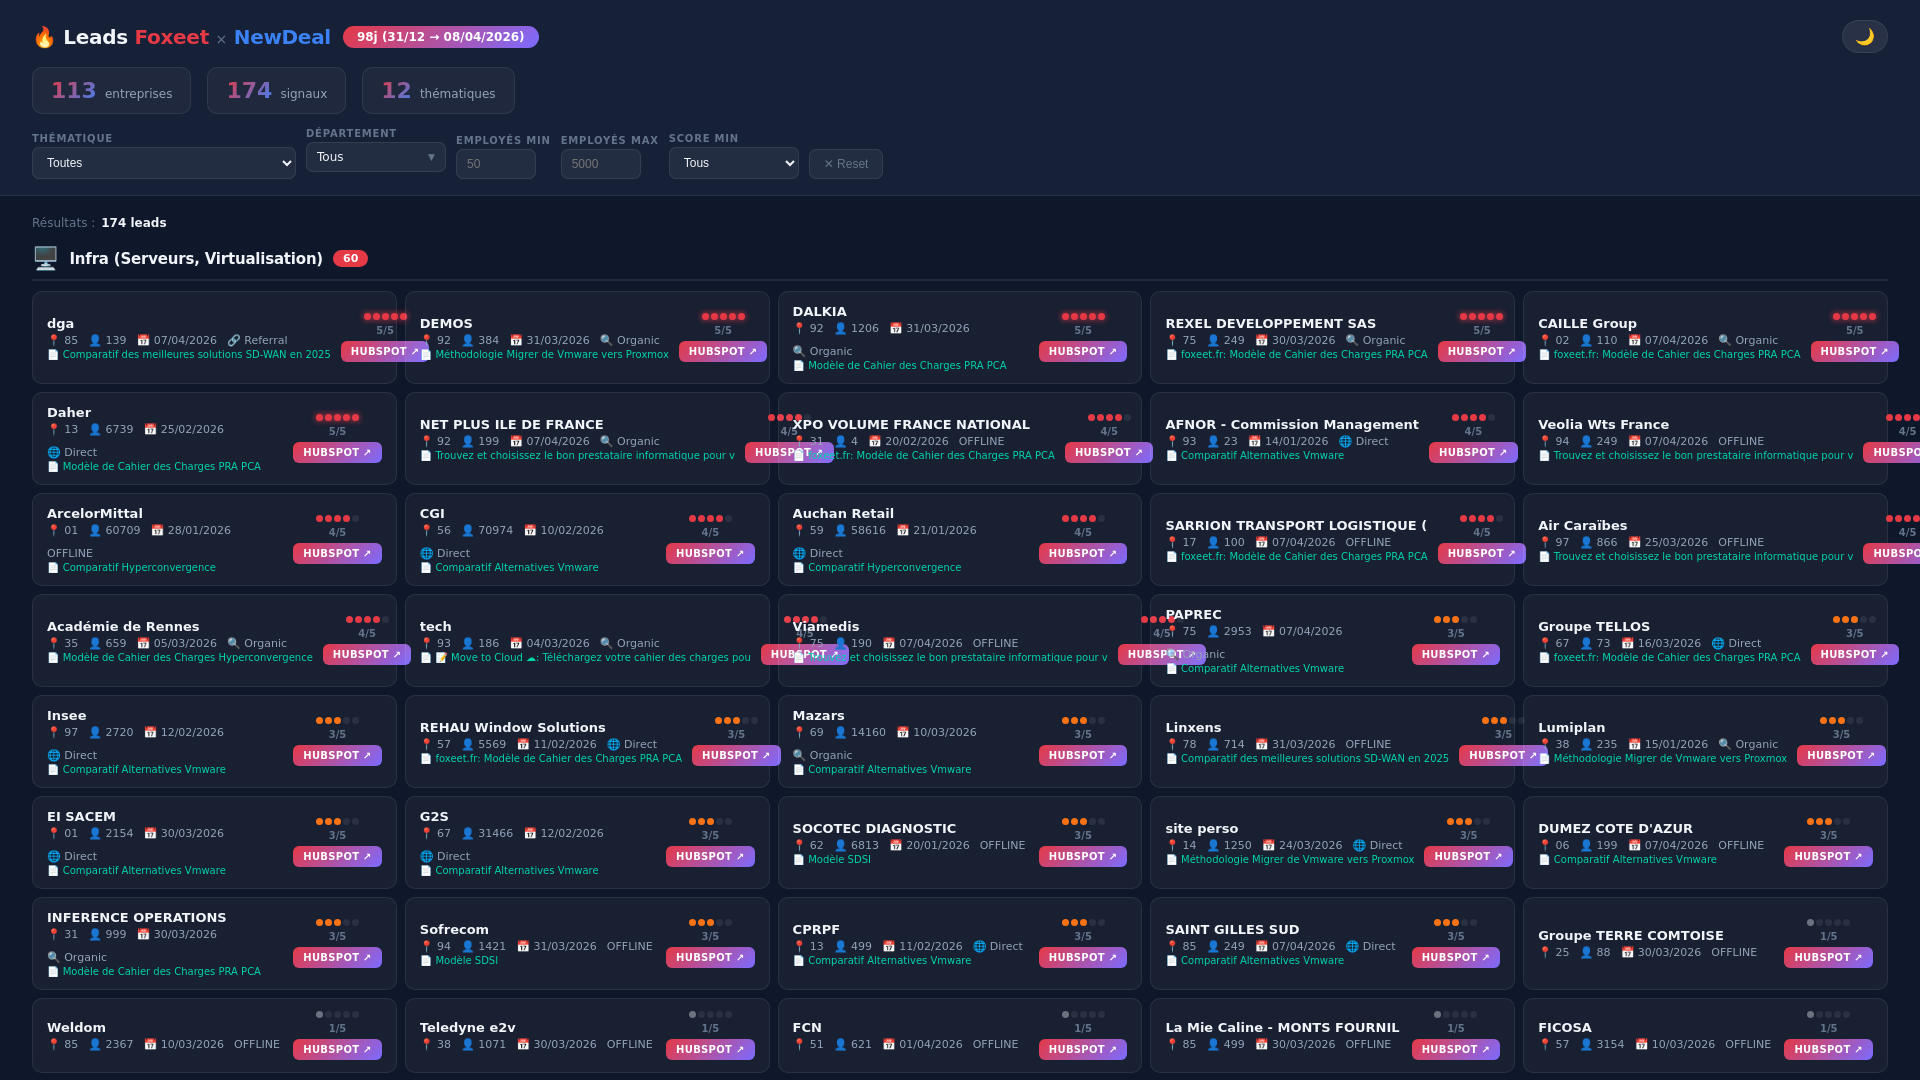Open HubSpot for Groupe TERRE COMTOISE
This screenshot has height=1080, width=1920.
click(x=1828, y=958)
